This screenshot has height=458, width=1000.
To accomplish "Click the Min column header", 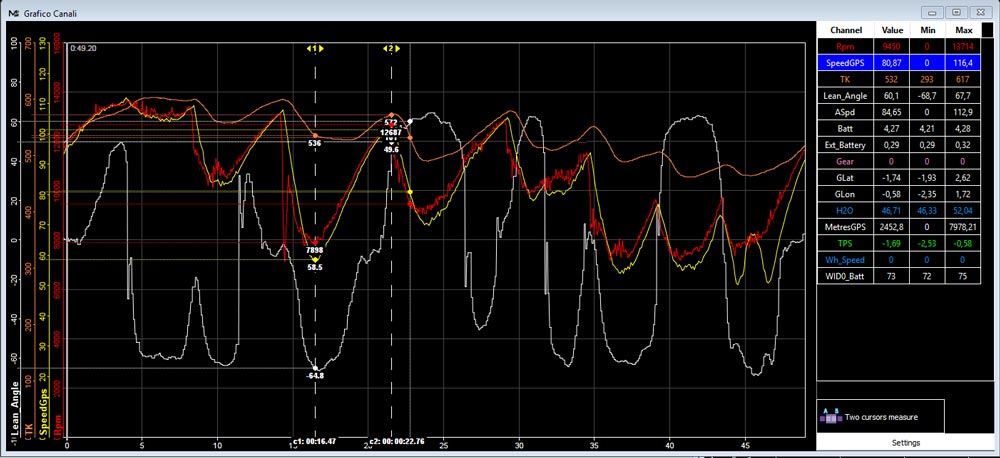I will [927, 30].
